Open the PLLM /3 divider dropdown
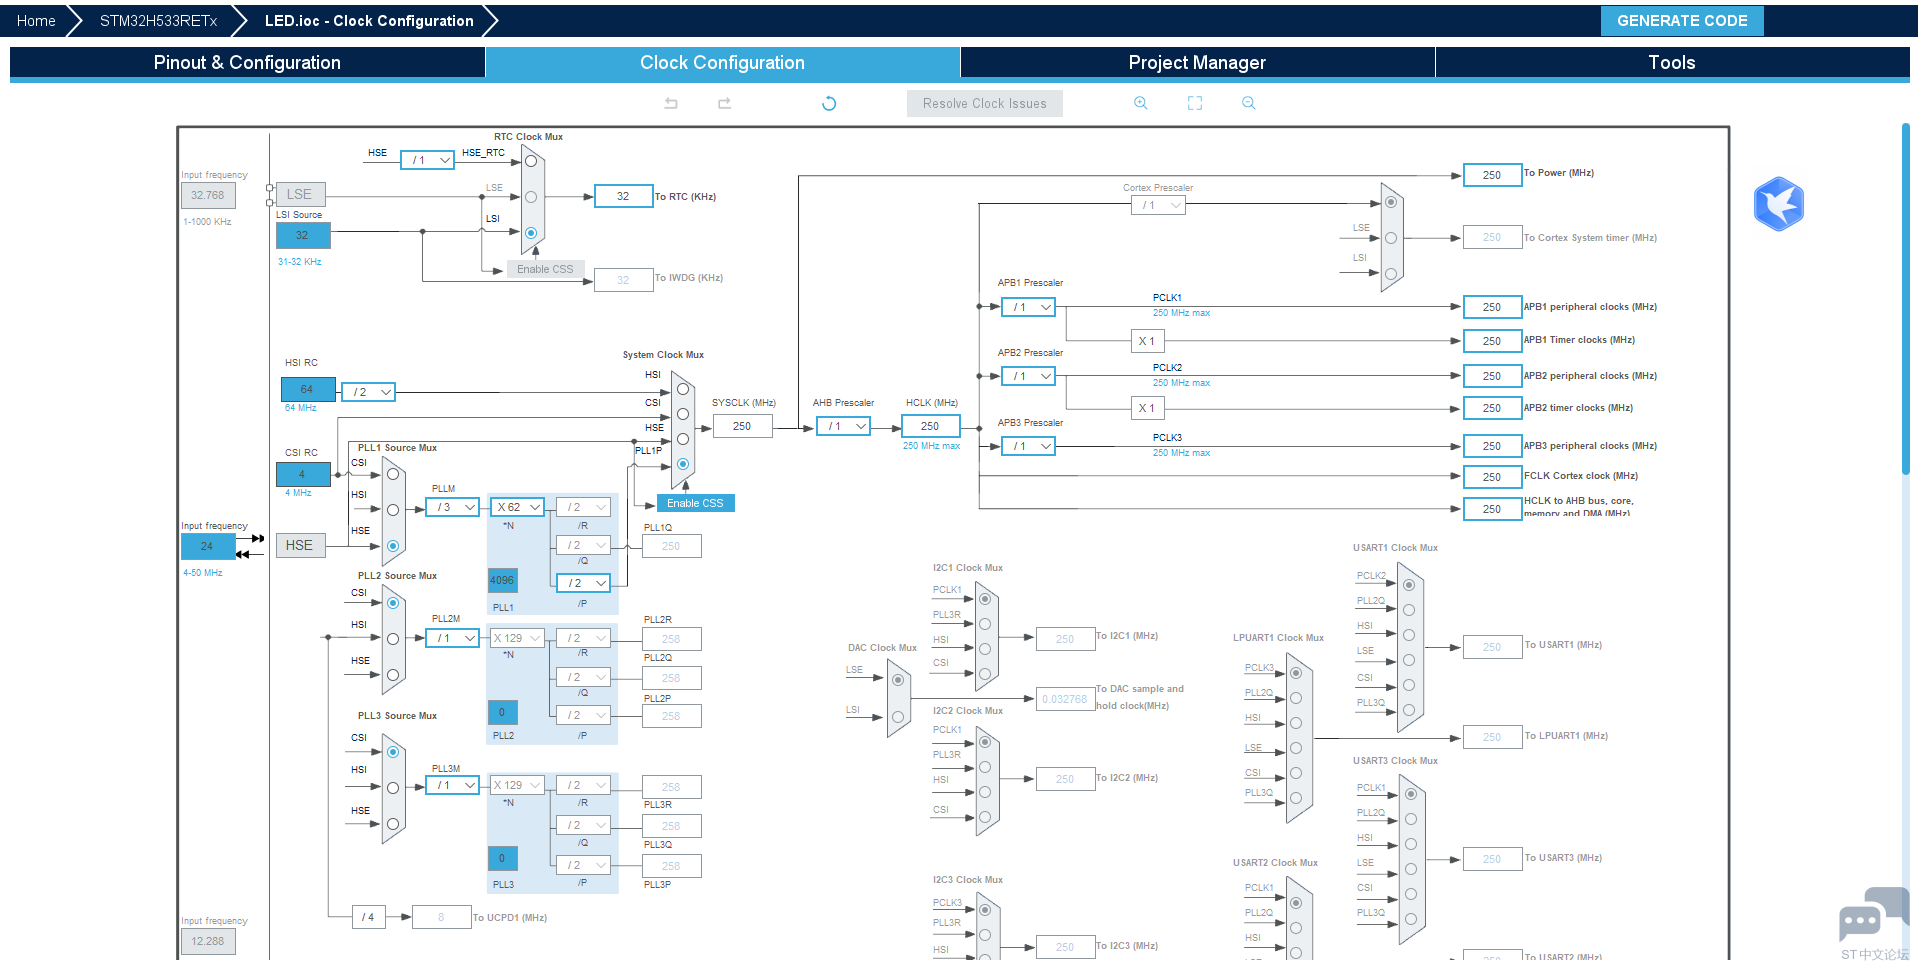 [x=452, y=507]
